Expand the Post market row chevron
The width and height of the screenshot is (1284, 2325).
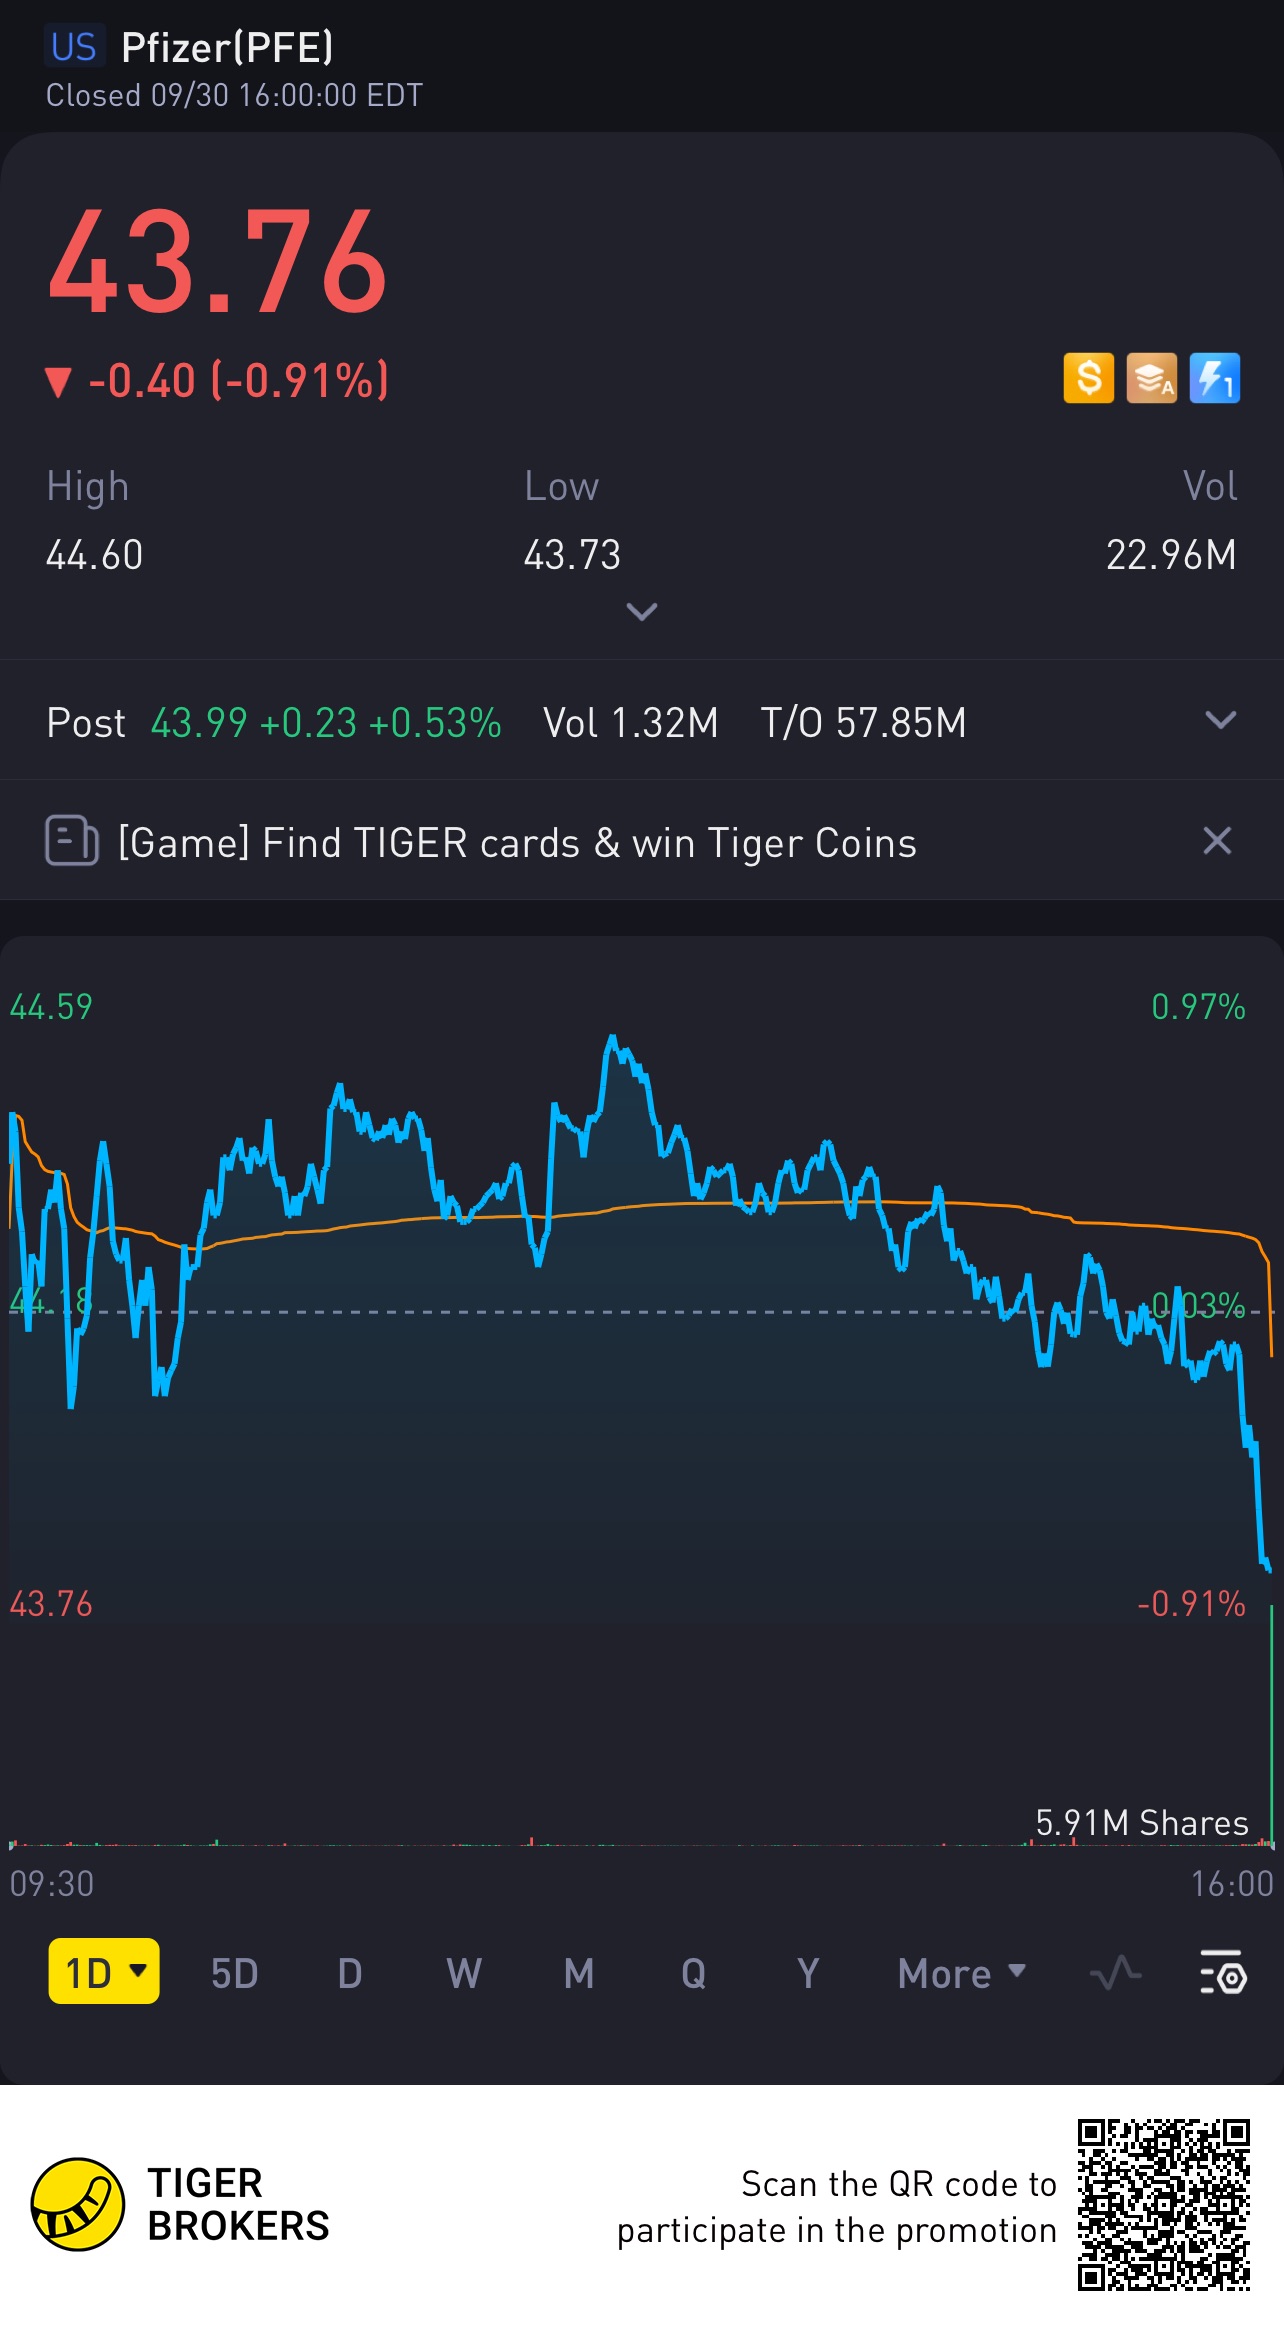1221,720
